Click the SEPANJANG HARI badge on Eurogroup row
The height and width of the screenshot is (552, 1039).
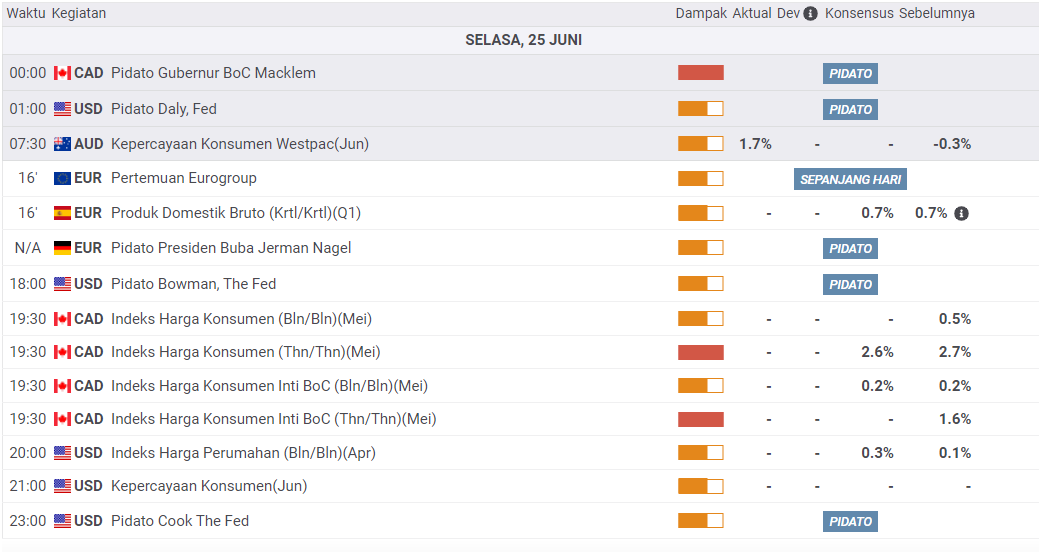[850, 180]
